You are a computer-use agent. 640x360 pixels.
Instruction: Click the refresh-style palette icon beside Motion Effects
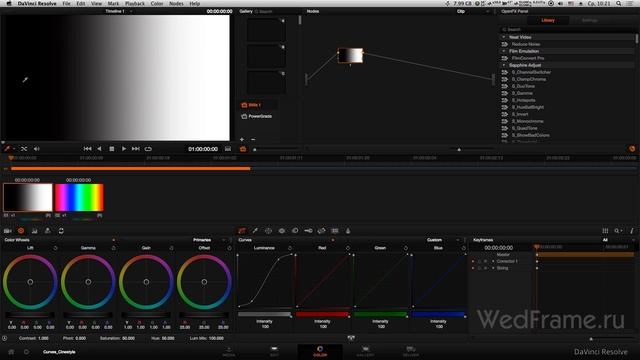tap(61, 231)
